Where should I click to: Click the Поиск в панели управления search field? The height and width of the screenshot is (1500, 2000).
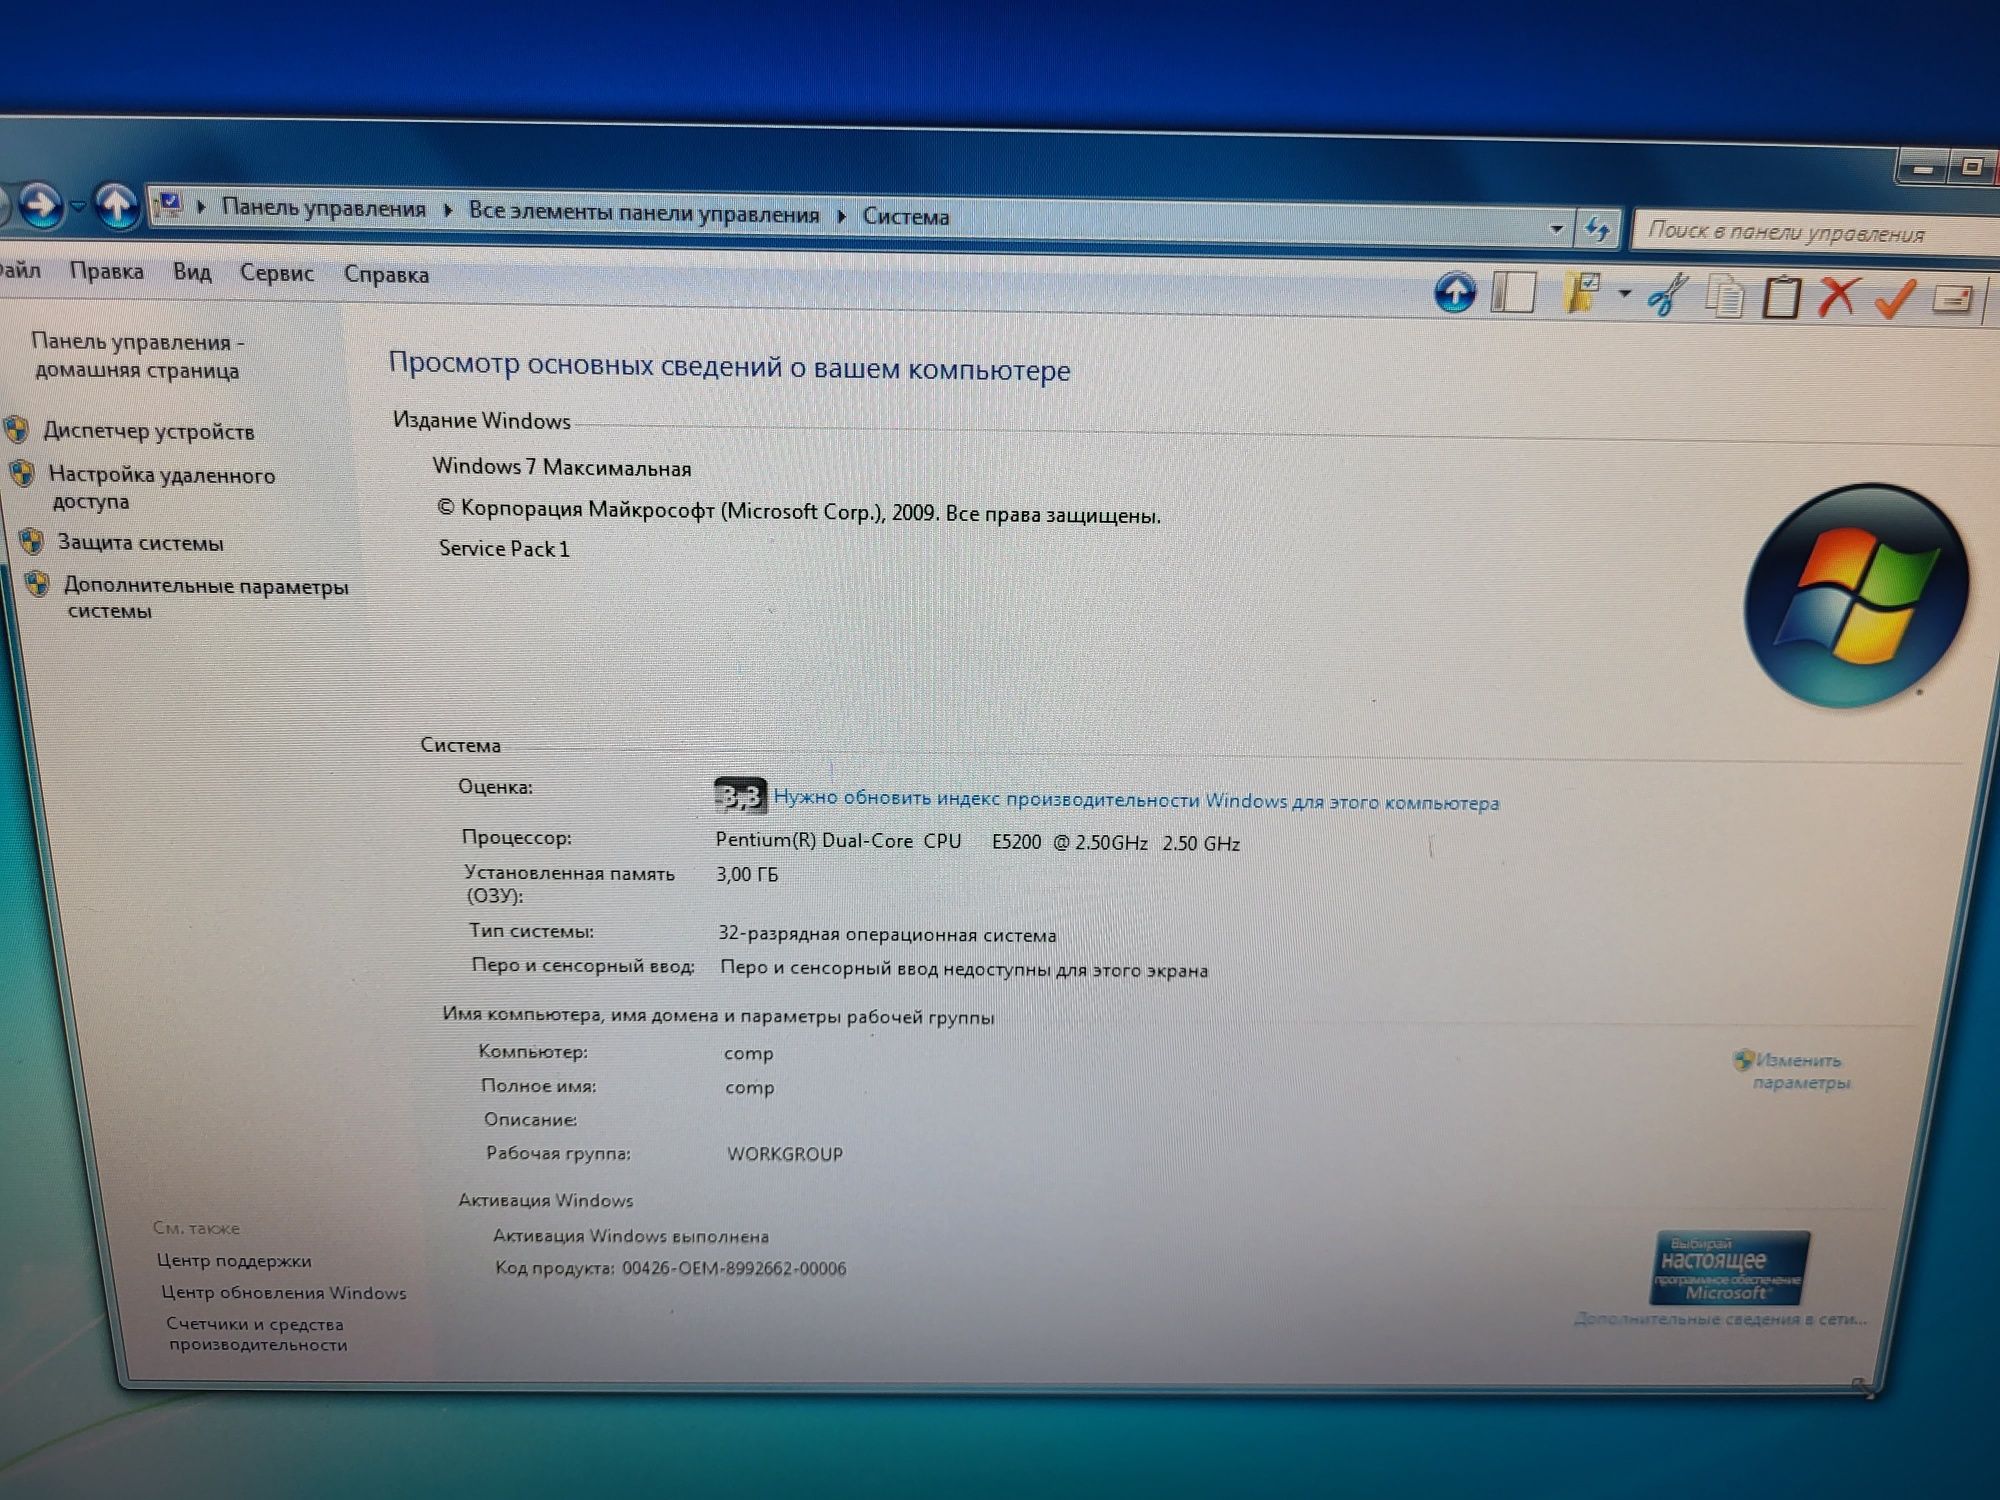(x=1814, y=233)
